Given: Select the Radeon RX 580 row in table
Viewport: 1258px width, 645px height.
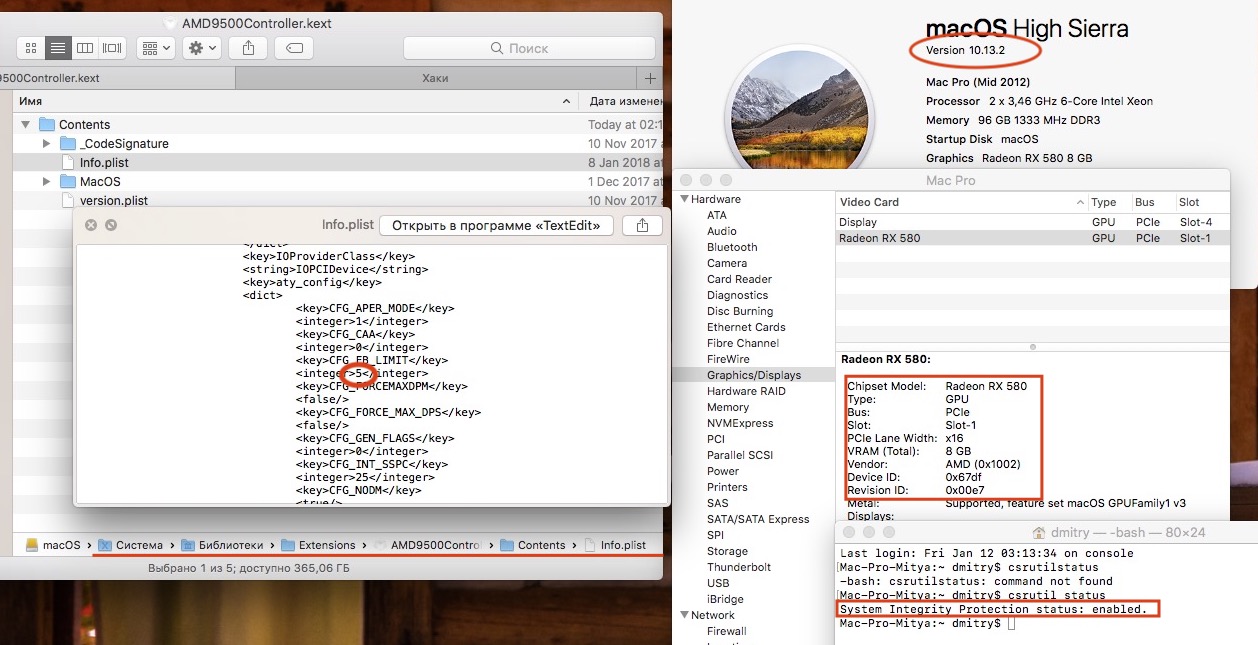Looking at the screenshot, I should click(x=1033, y=238).
